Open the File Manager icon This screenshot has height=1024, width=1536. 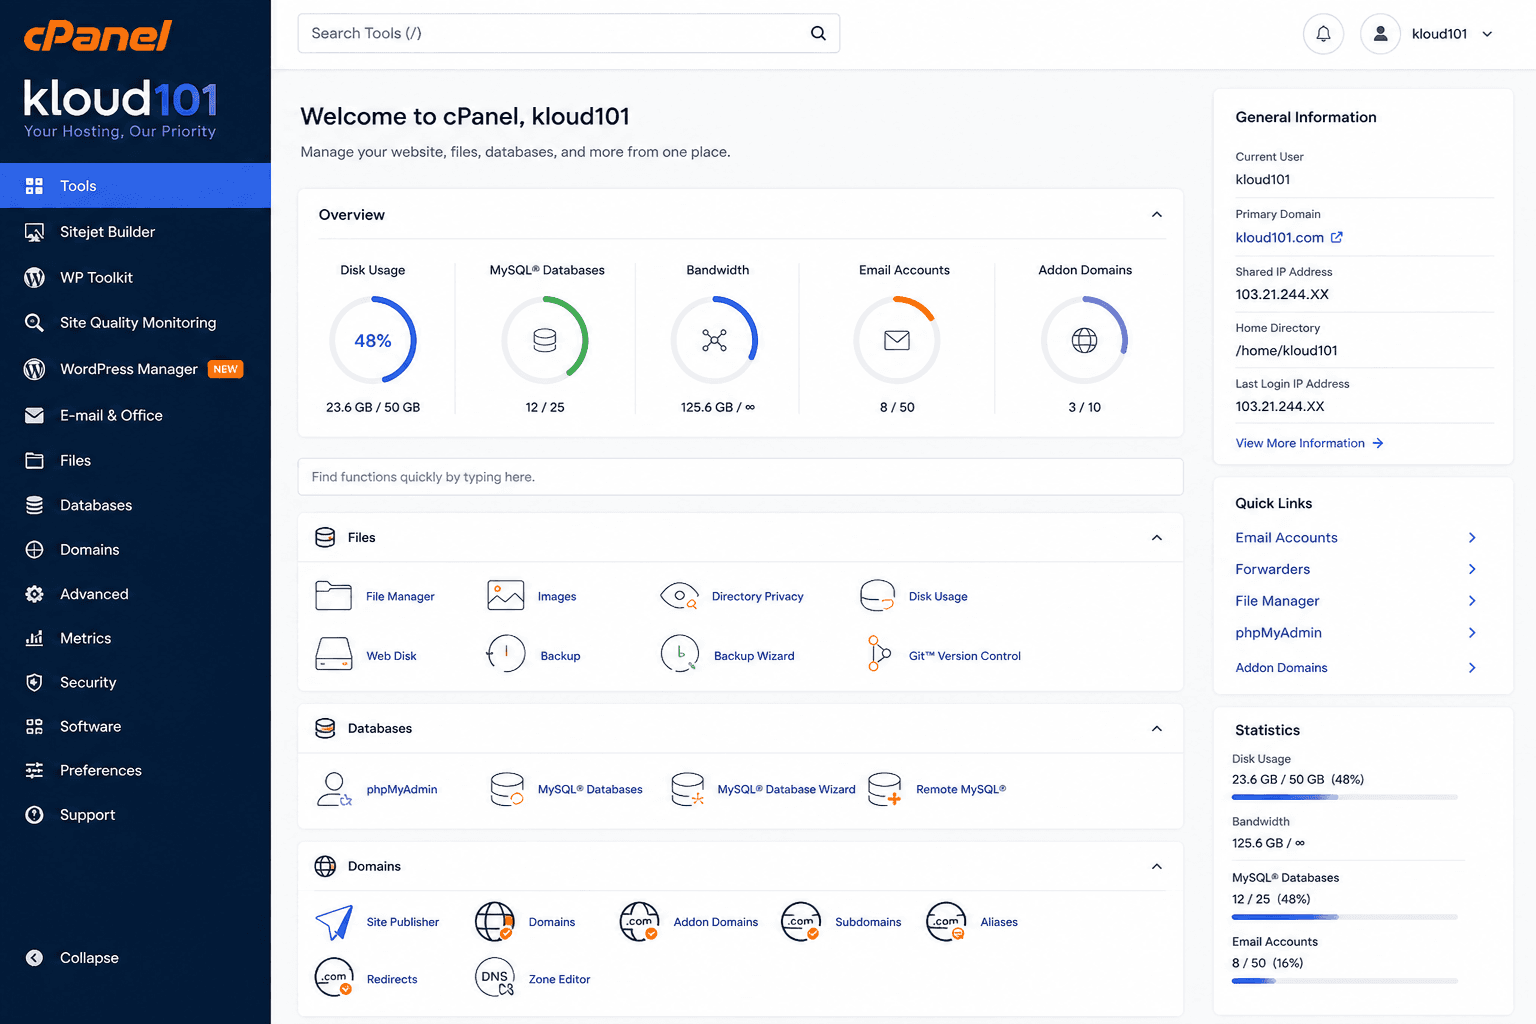point(333,596)
